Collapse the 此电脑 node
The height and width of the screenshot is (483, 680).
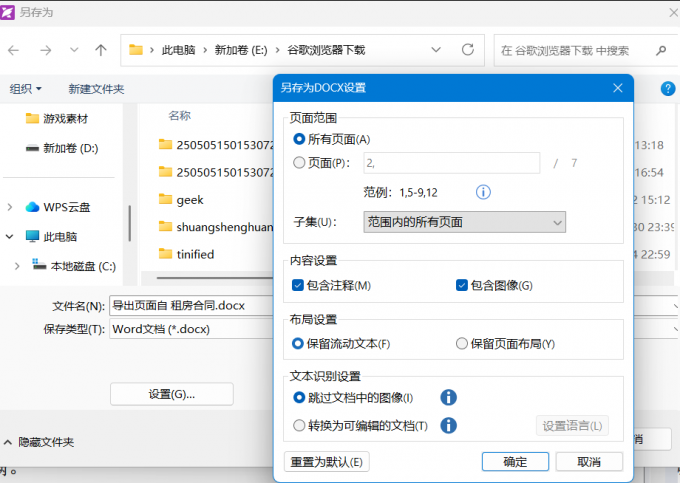pyautogui.click(x=10, y=237)
